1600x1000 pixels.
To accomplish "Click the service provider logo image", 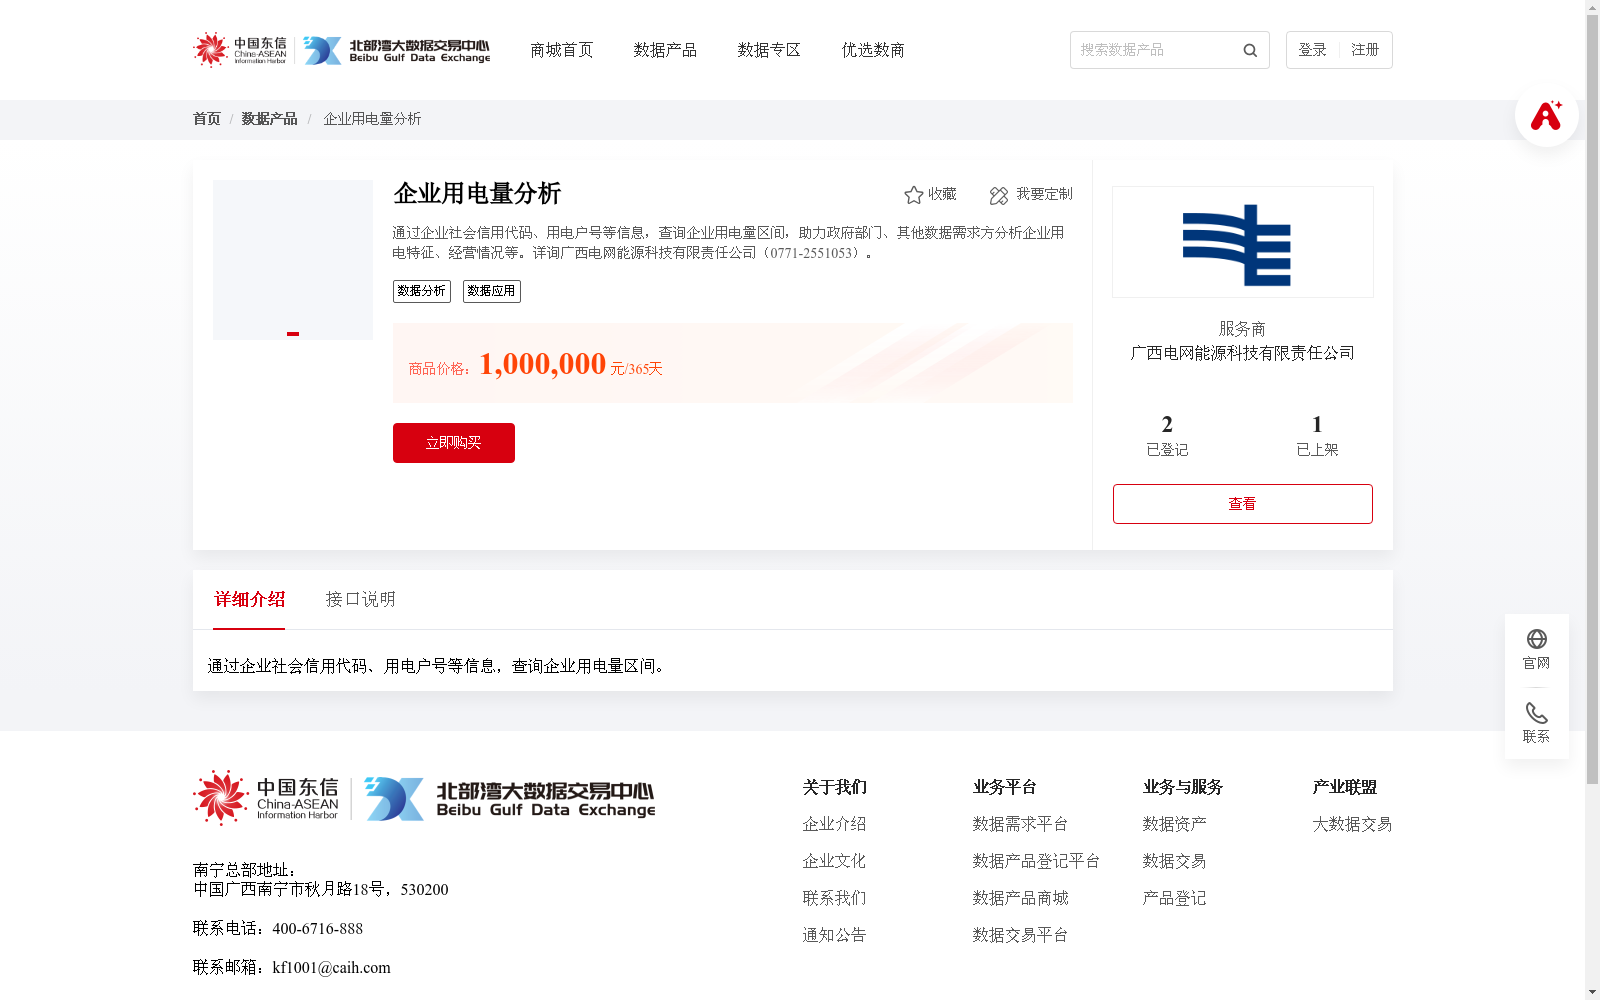I will point(1243,242).
